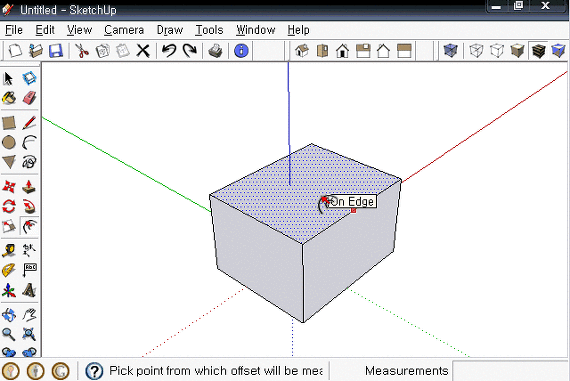Choose the Protractor tool
The image size is (570, 381).
click(x=9, y=270)
